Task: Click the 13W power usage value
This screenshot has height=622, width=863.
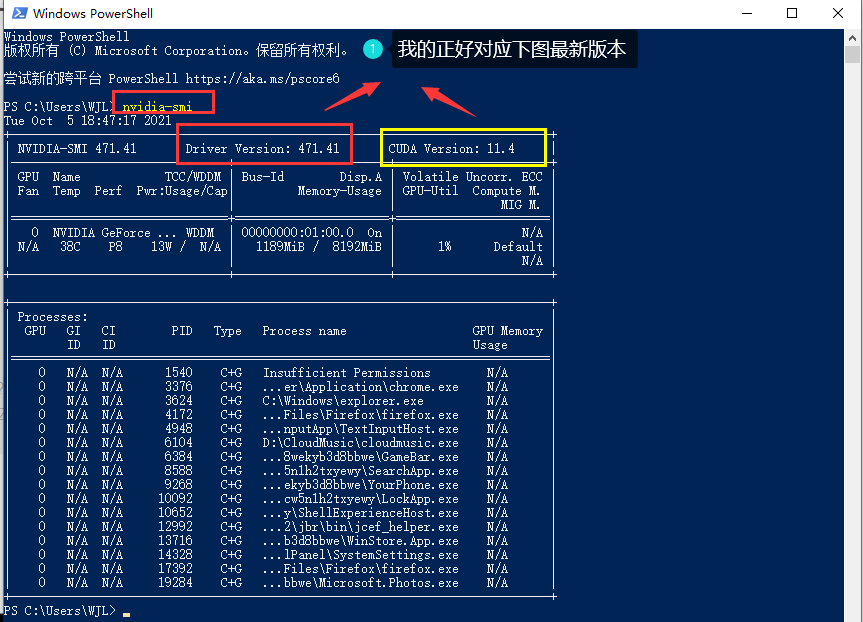Action: pyautogui.click(x=161, y=247)
